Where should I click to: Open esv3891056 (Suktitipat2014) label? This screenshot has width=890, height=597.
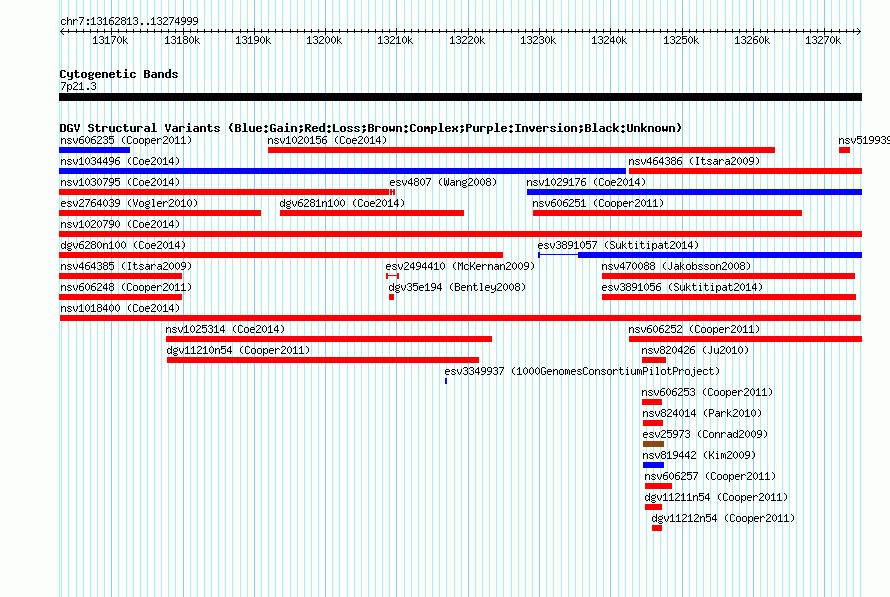pos(682,287)
